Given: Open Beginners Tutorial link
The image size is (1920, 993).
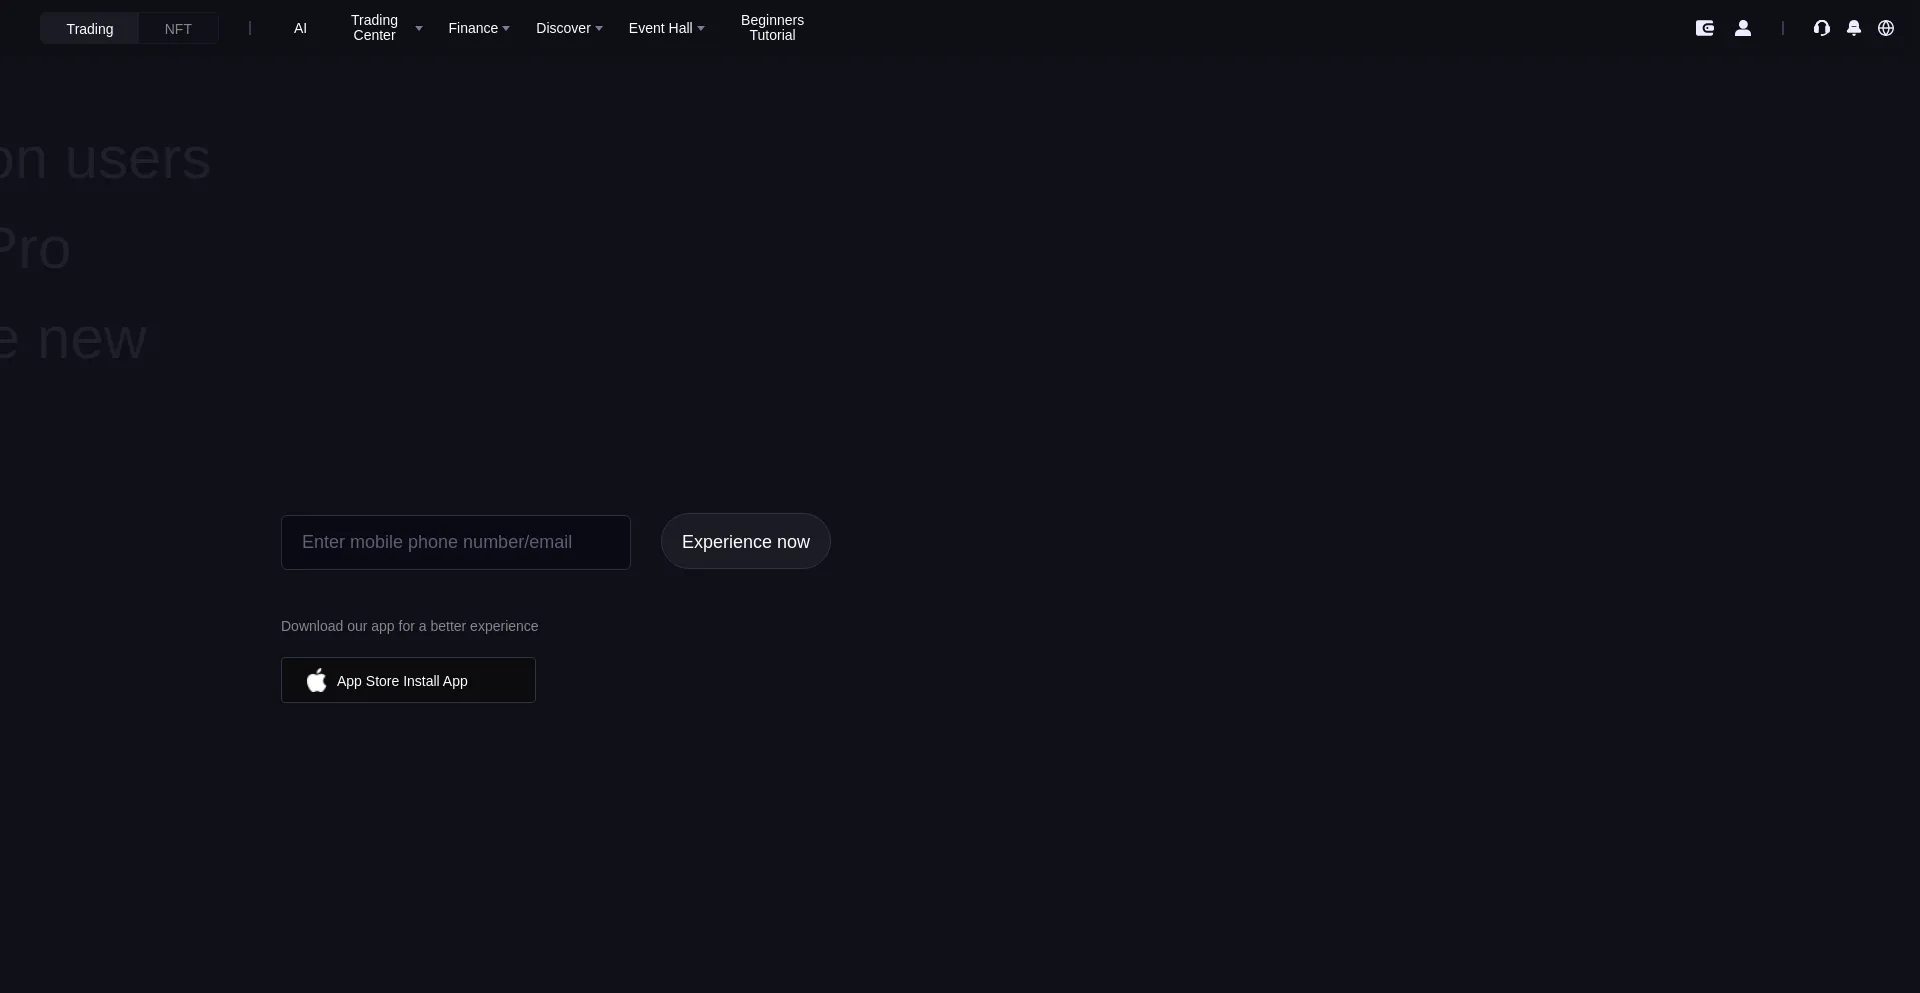Looking at the screenshot, I should point(772,28).
